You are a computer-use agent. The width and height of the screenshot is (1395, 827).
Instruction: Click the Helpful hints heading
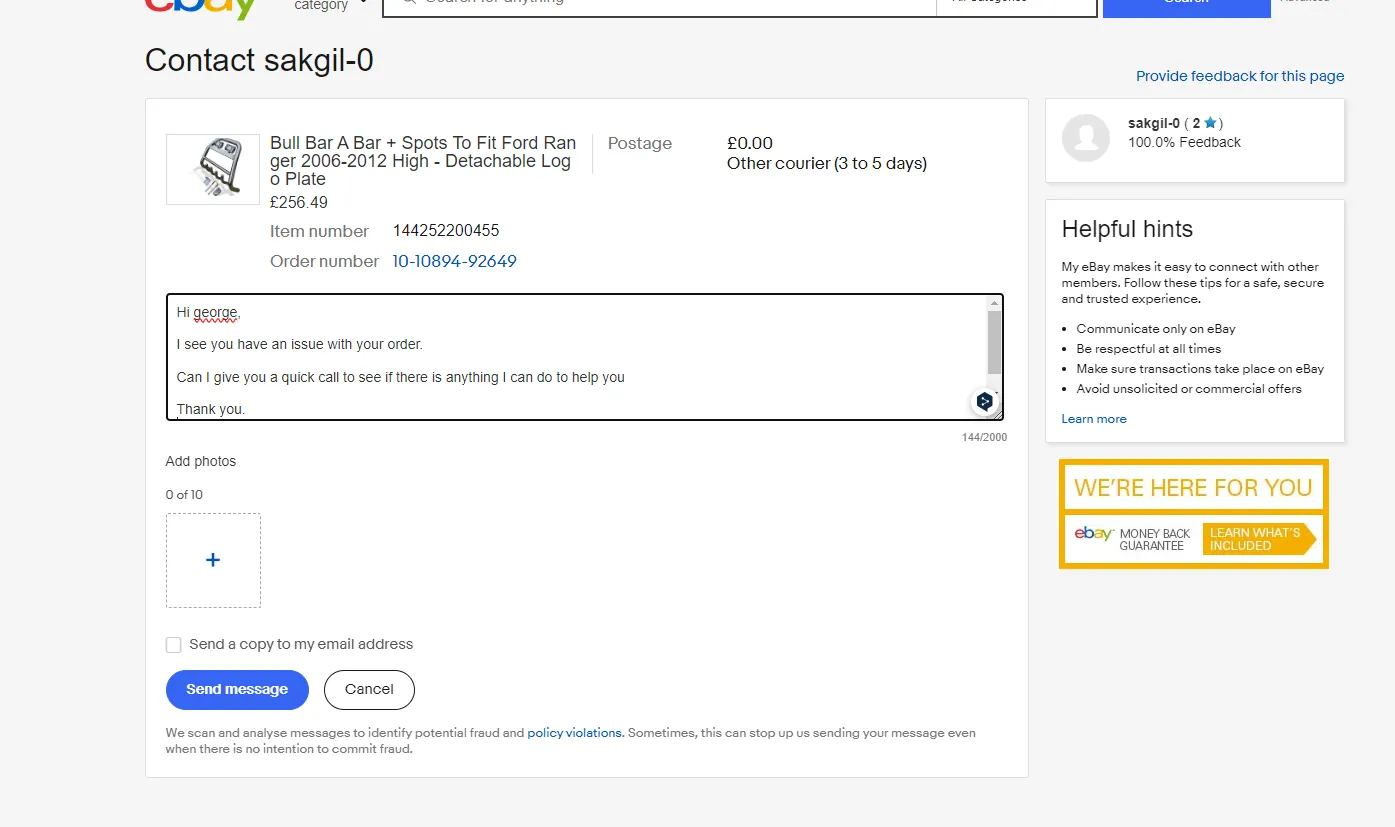click(x=1127, y=229)
